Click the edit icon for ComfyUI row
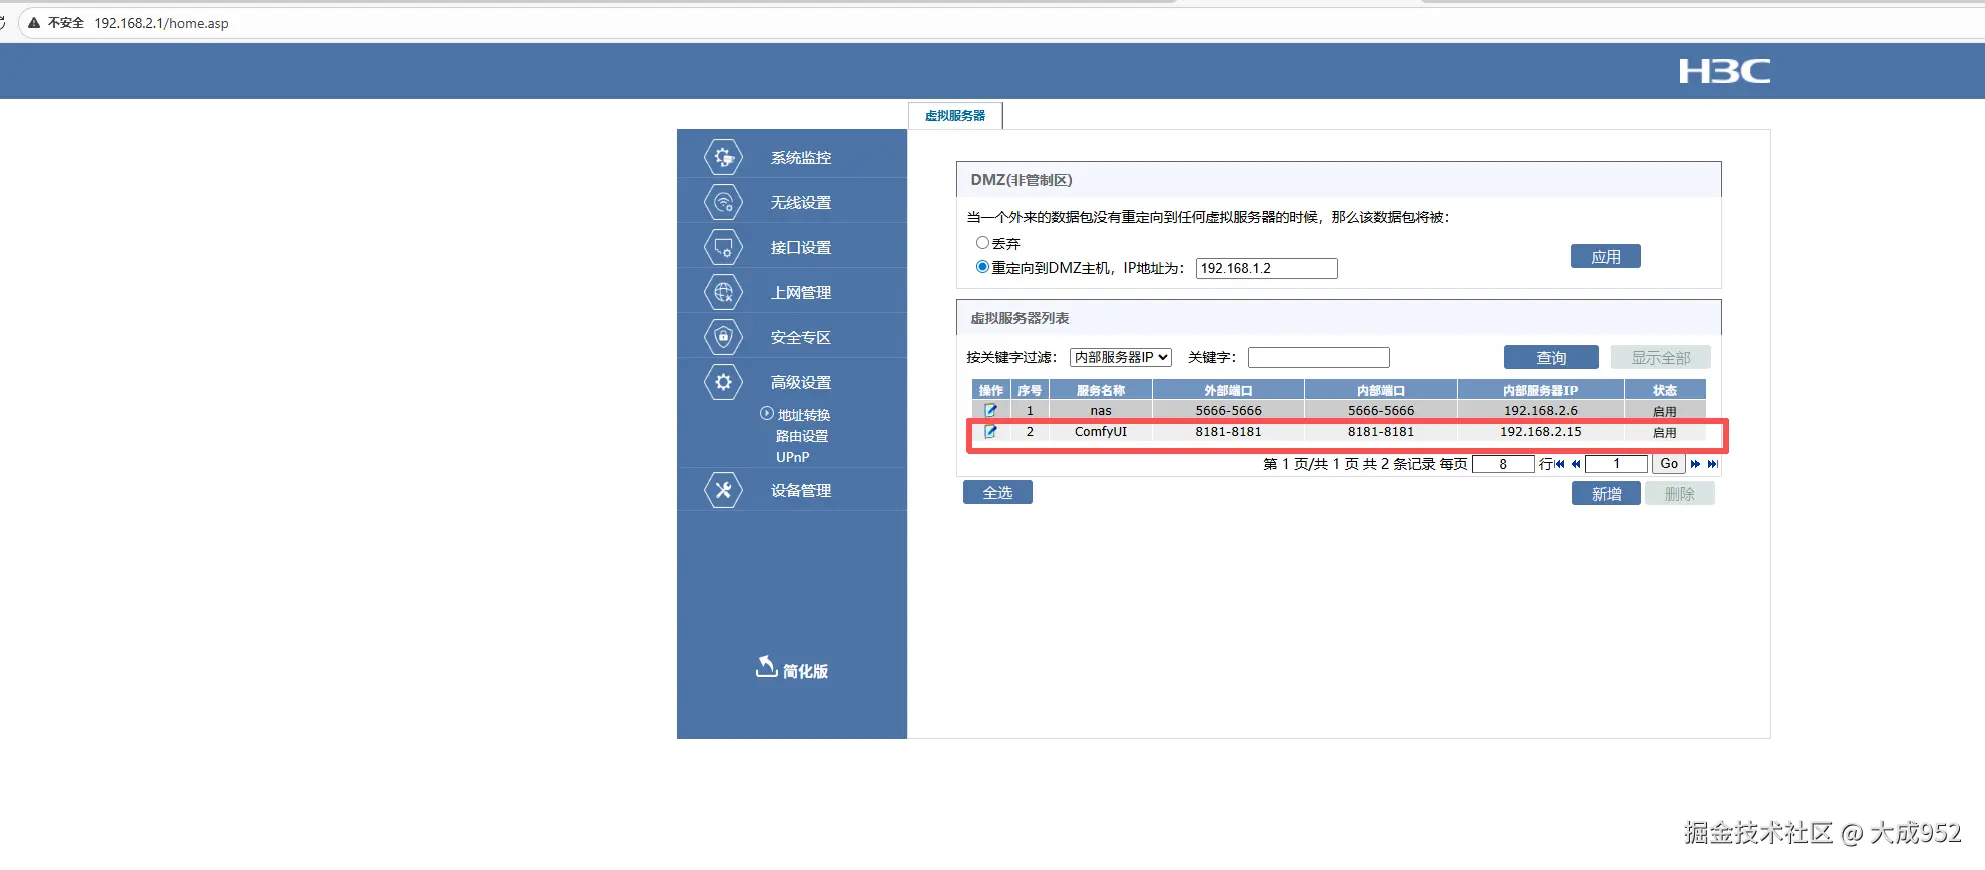 990,432
